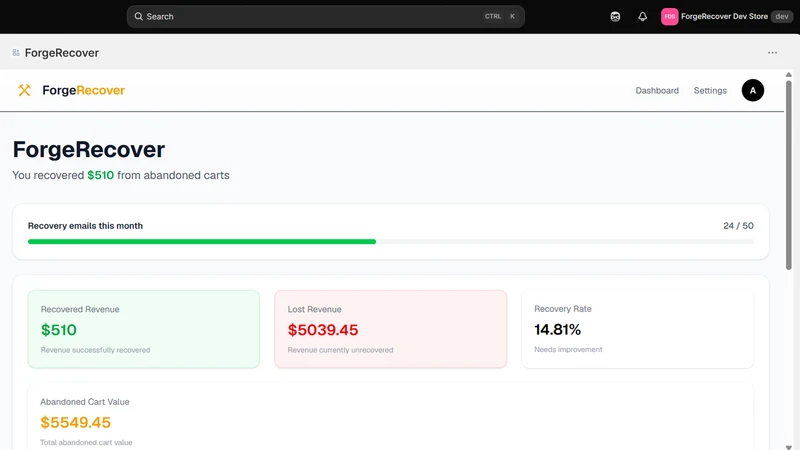Click the ForgeRecover brand name link
The width and height of the screenshot is (800, 450).
point(83,90)
